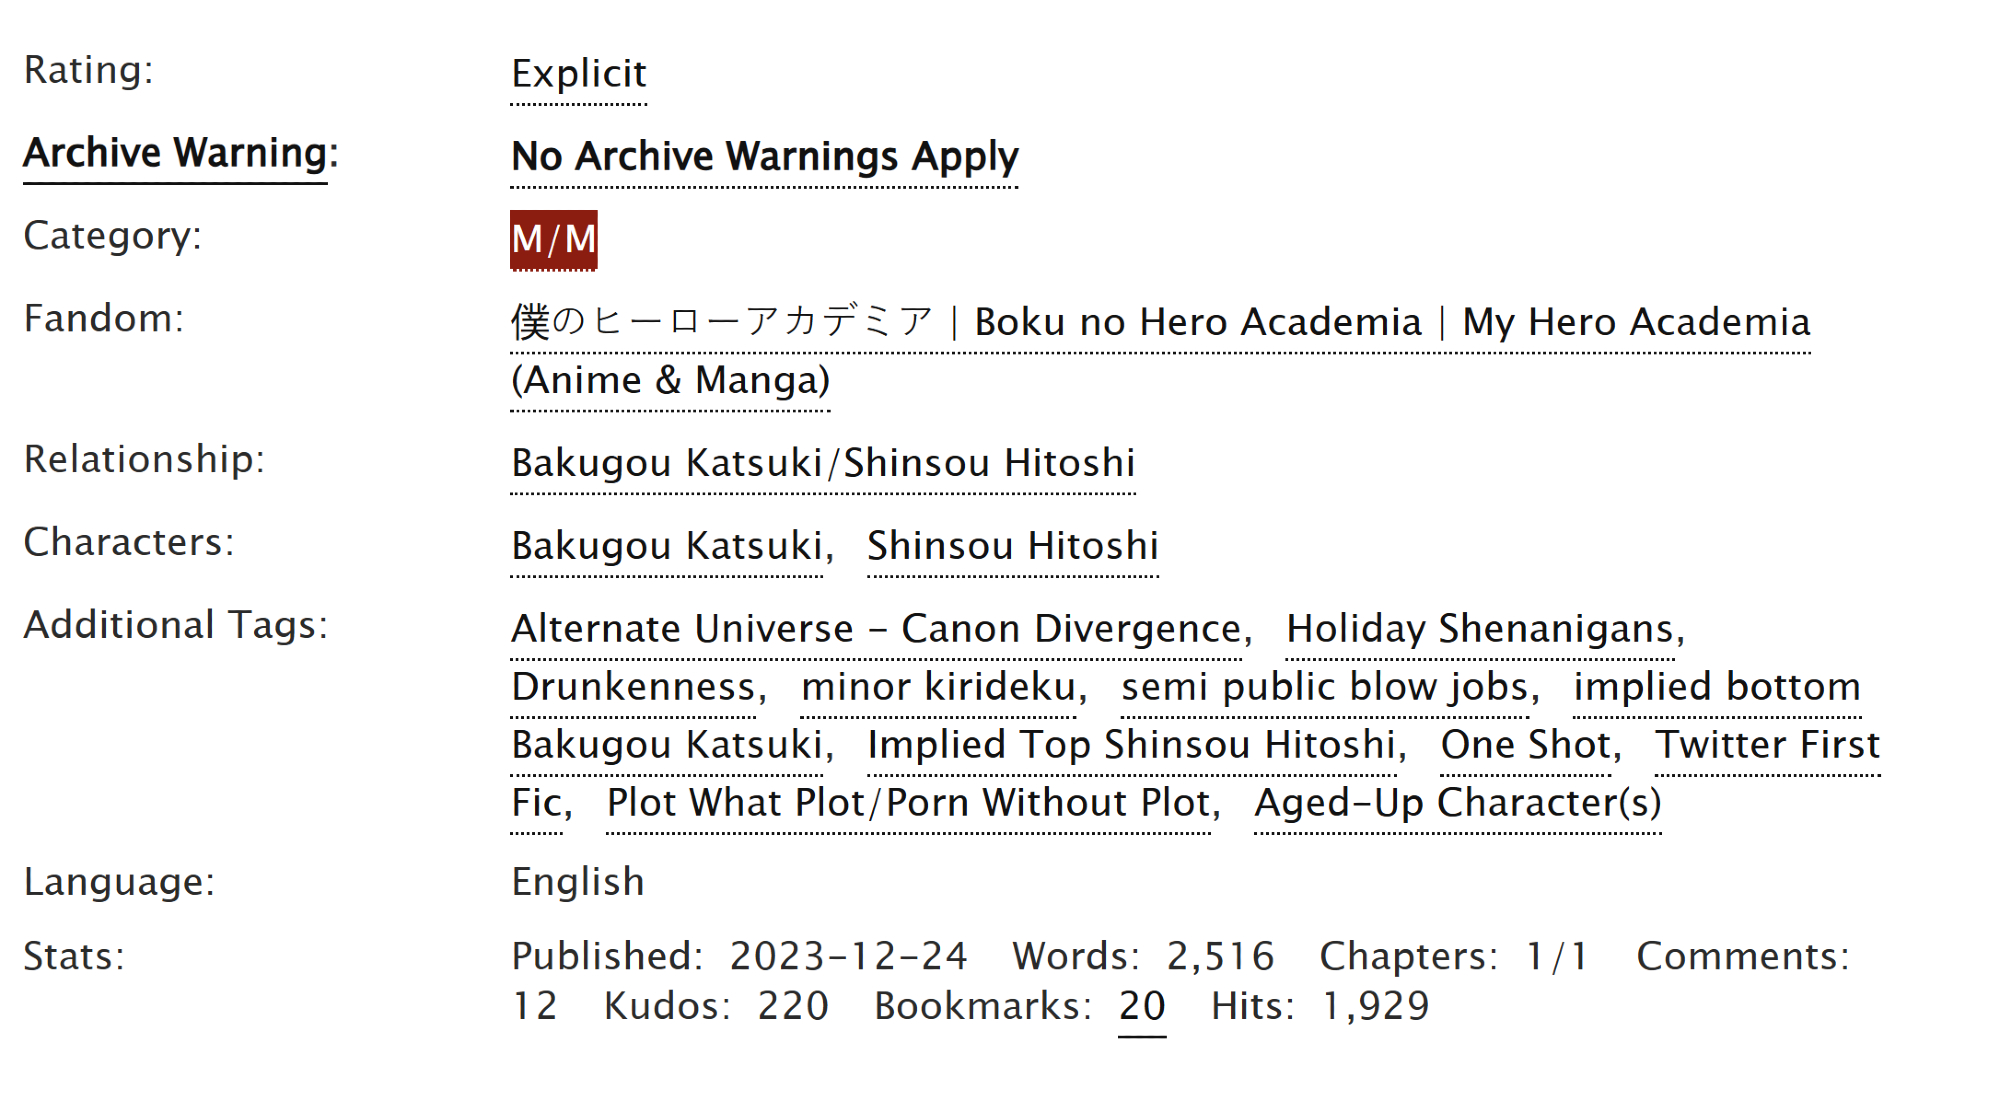The image size is (2000, 1101).
Task: Select the M/M category tag
Action: 553,240
